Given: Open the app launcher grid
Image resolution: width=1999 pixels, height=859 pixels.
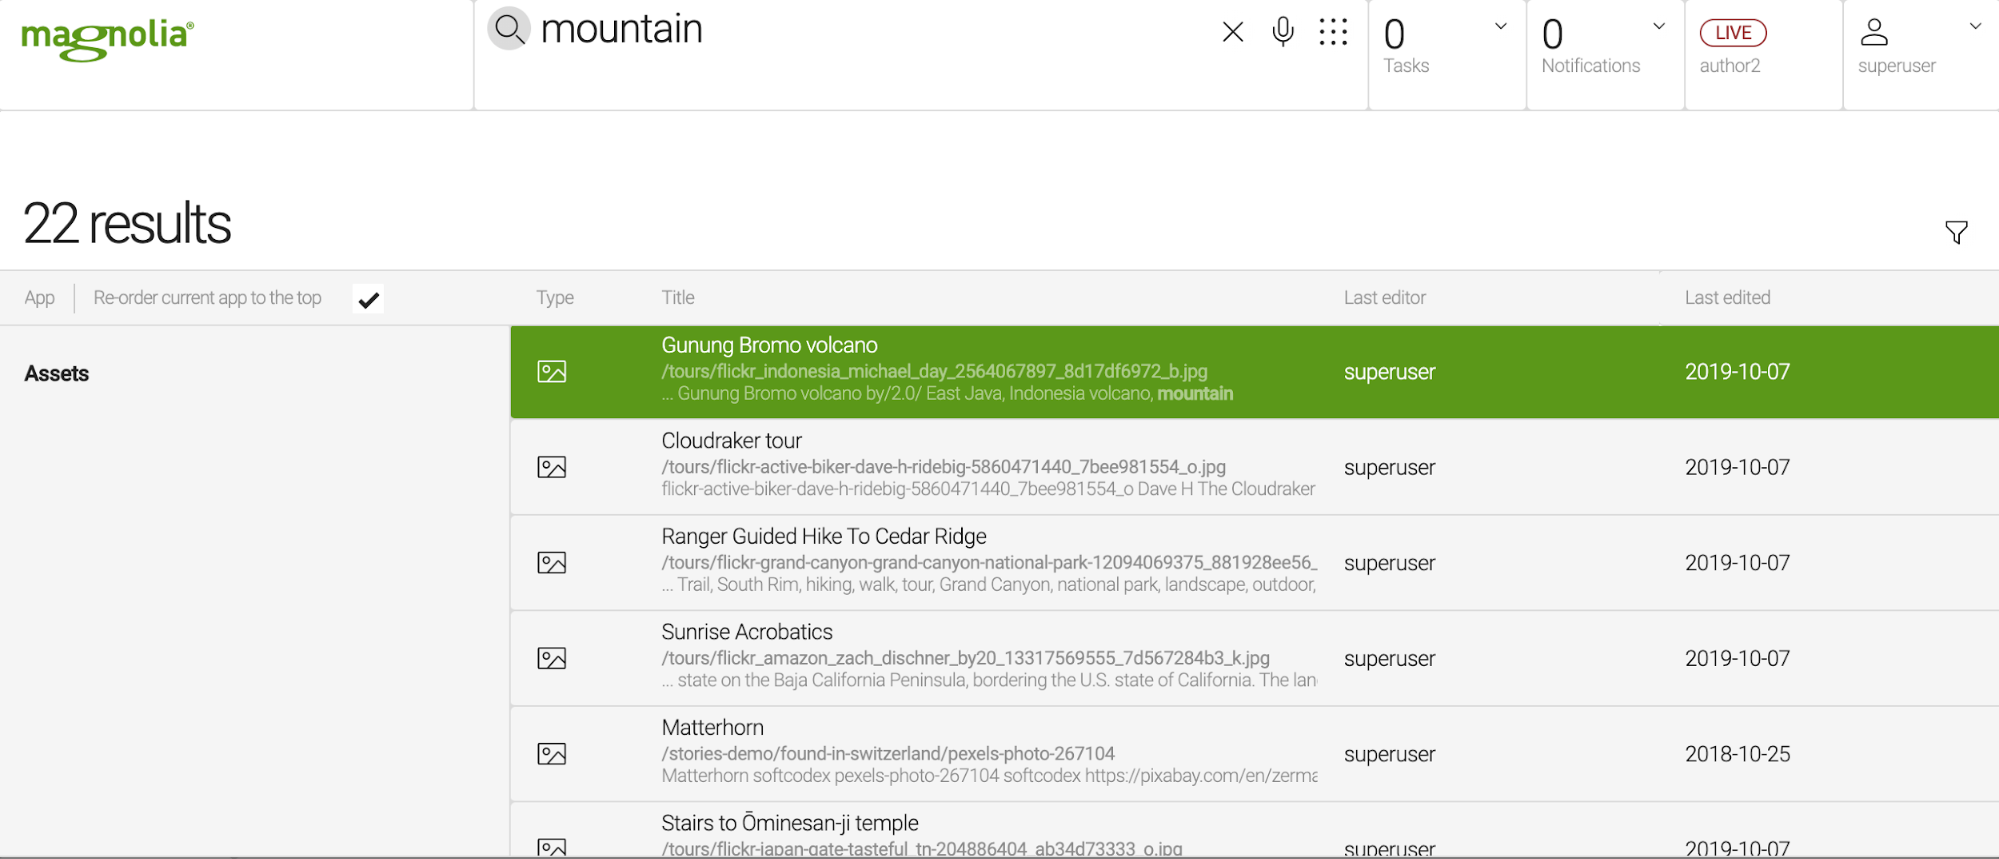Looking at the screenshot, I should pyautogui.click(x=1333, y=32).
